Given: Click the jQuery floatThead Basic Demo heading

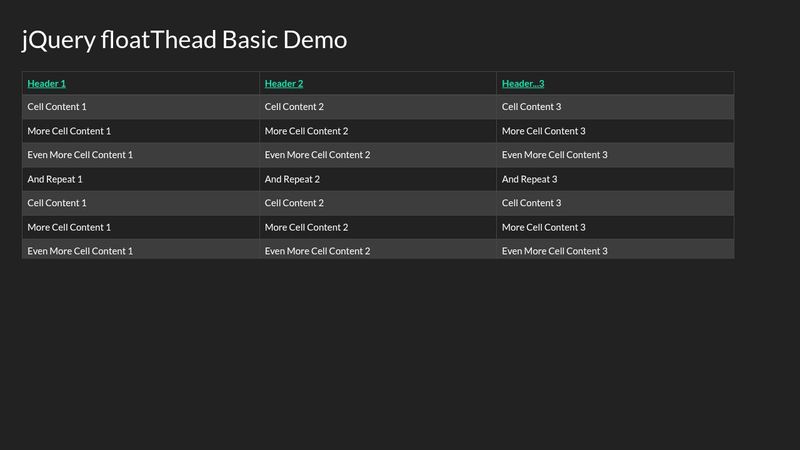Looking at the screenshot, I should [x=185, y=40].
